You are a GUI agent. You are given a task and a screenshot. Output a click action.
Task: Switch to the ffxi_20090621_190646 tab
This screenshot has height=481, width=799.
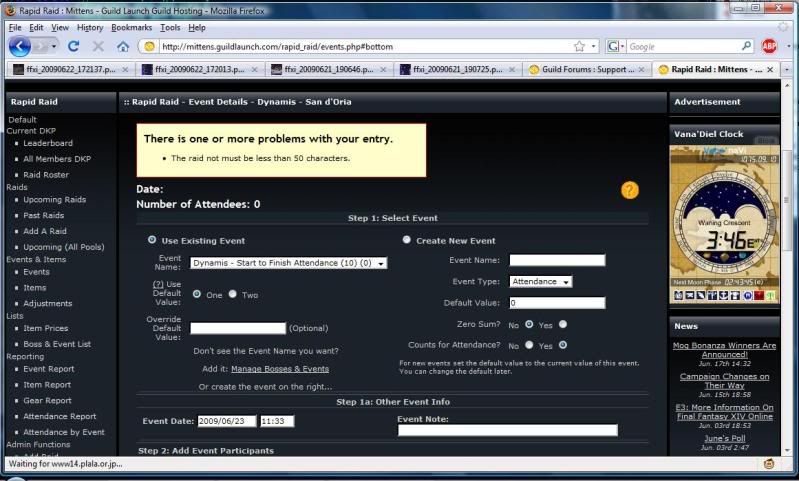tap(329, 69)
